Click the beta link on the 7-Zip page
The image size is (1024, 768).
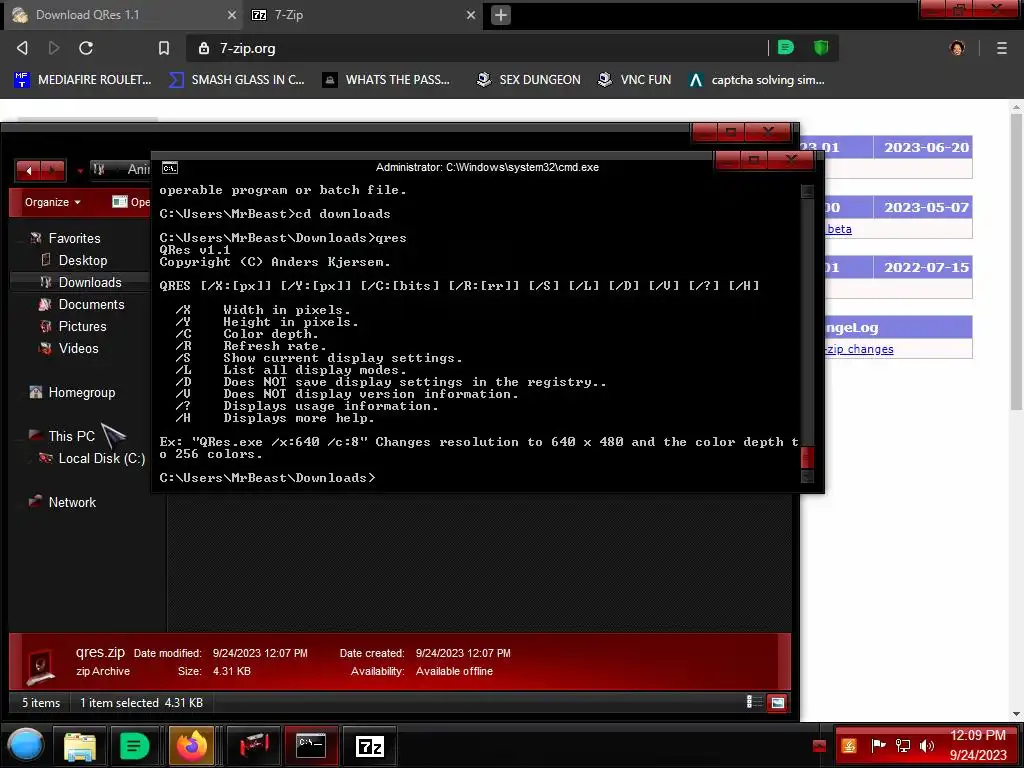click(839, 229)
